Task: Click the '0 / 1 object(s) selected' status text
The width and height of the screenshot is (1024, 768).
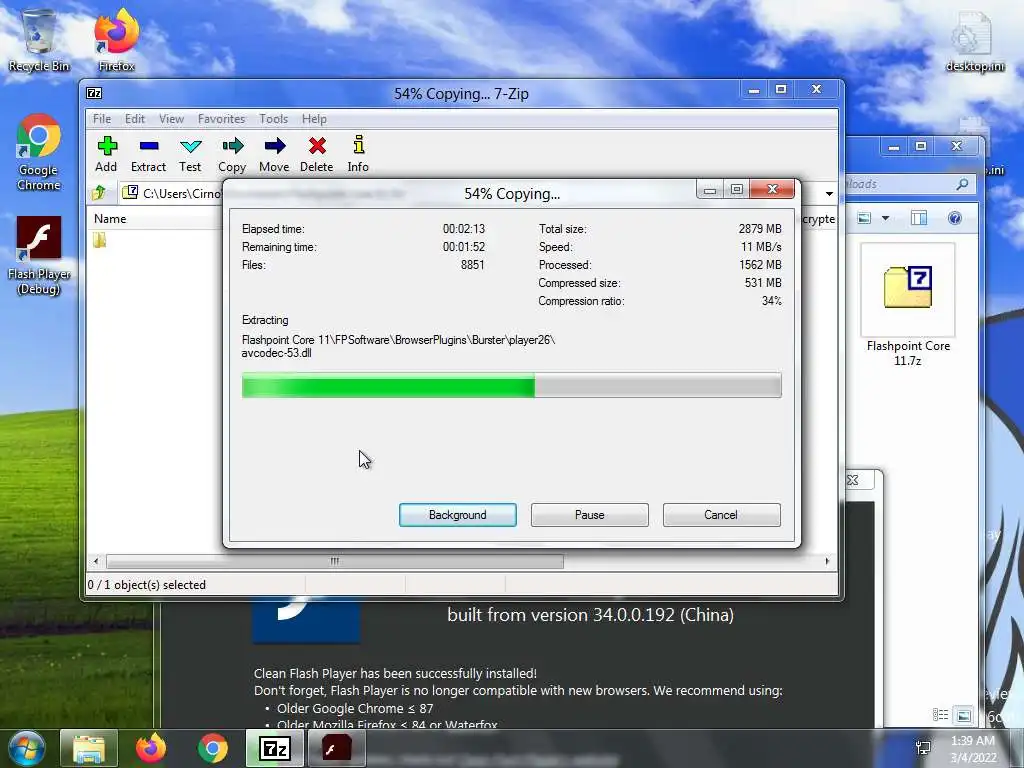Action: point(147,584)
